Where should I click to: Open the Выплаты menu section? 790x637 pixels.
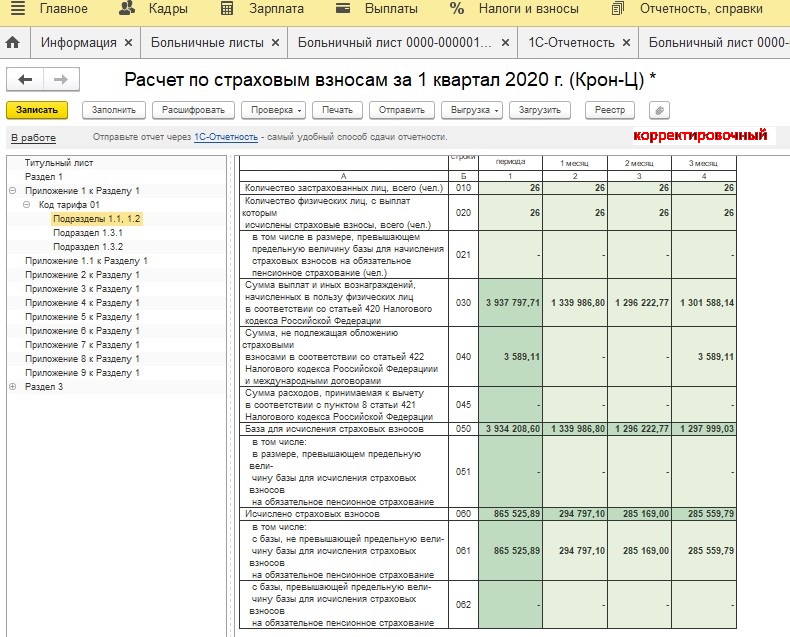click(x=391, y=9)
